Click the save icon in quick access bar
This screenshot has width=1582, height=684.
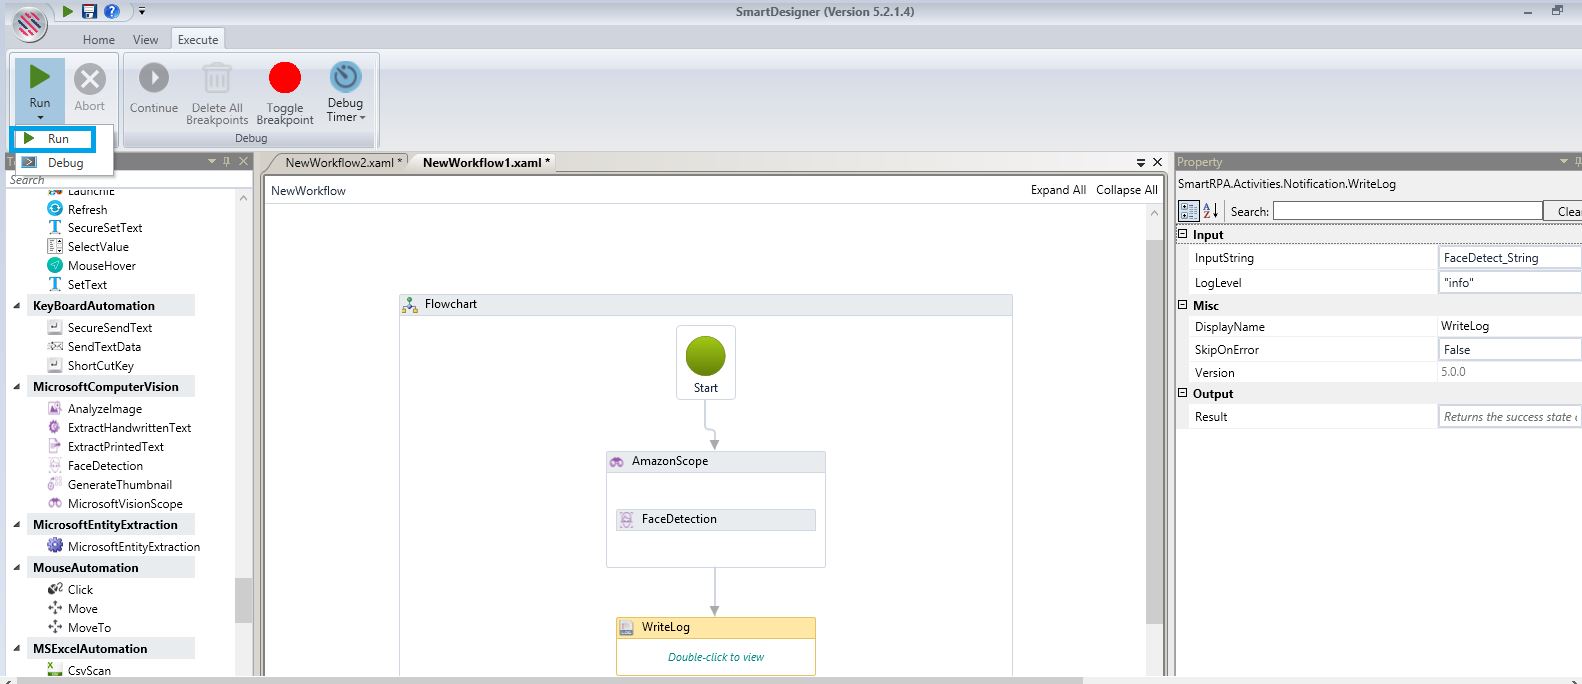click(x=89, y=11)
